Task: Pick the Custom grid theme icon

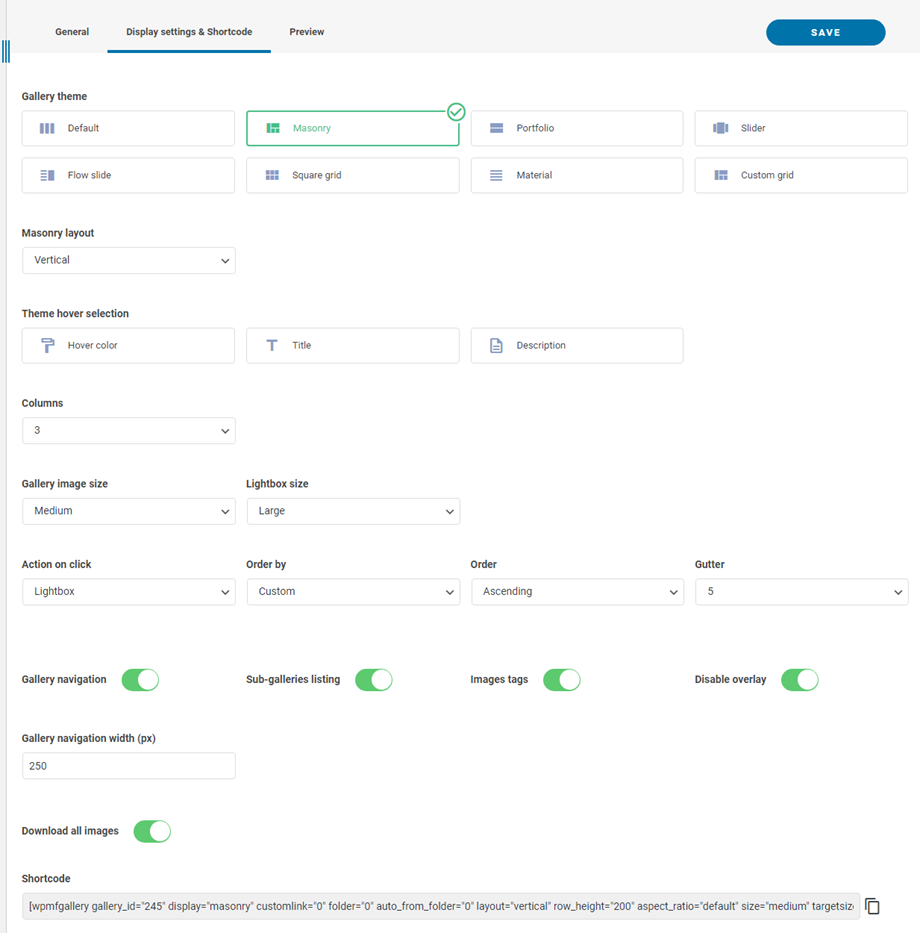Action: 720,175
